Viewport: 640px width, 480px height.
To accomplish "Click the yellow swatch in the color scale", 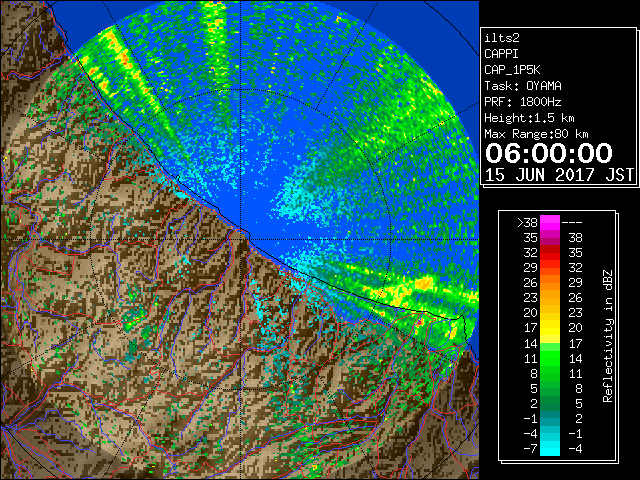I will [550, 328].
